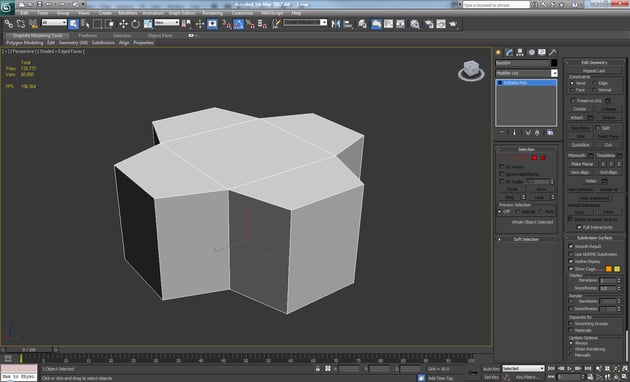Viewport: 630px width, 382px height.
Task: Activate the Select Object tool
Action: point(74,24)
